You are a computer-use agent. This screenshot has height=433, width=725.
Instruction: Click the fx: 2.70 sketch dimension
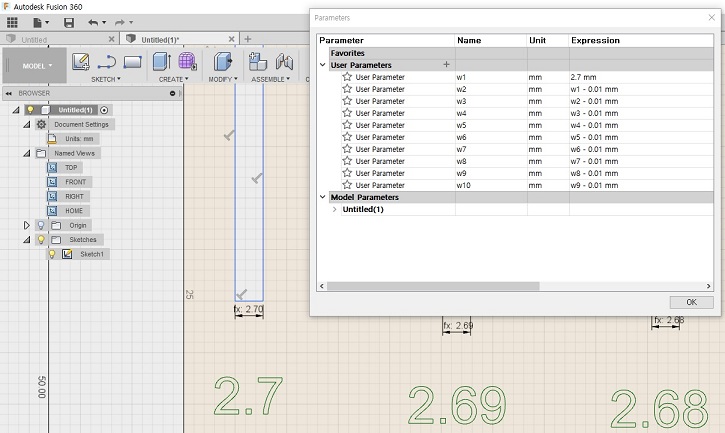tap(249, 309)
